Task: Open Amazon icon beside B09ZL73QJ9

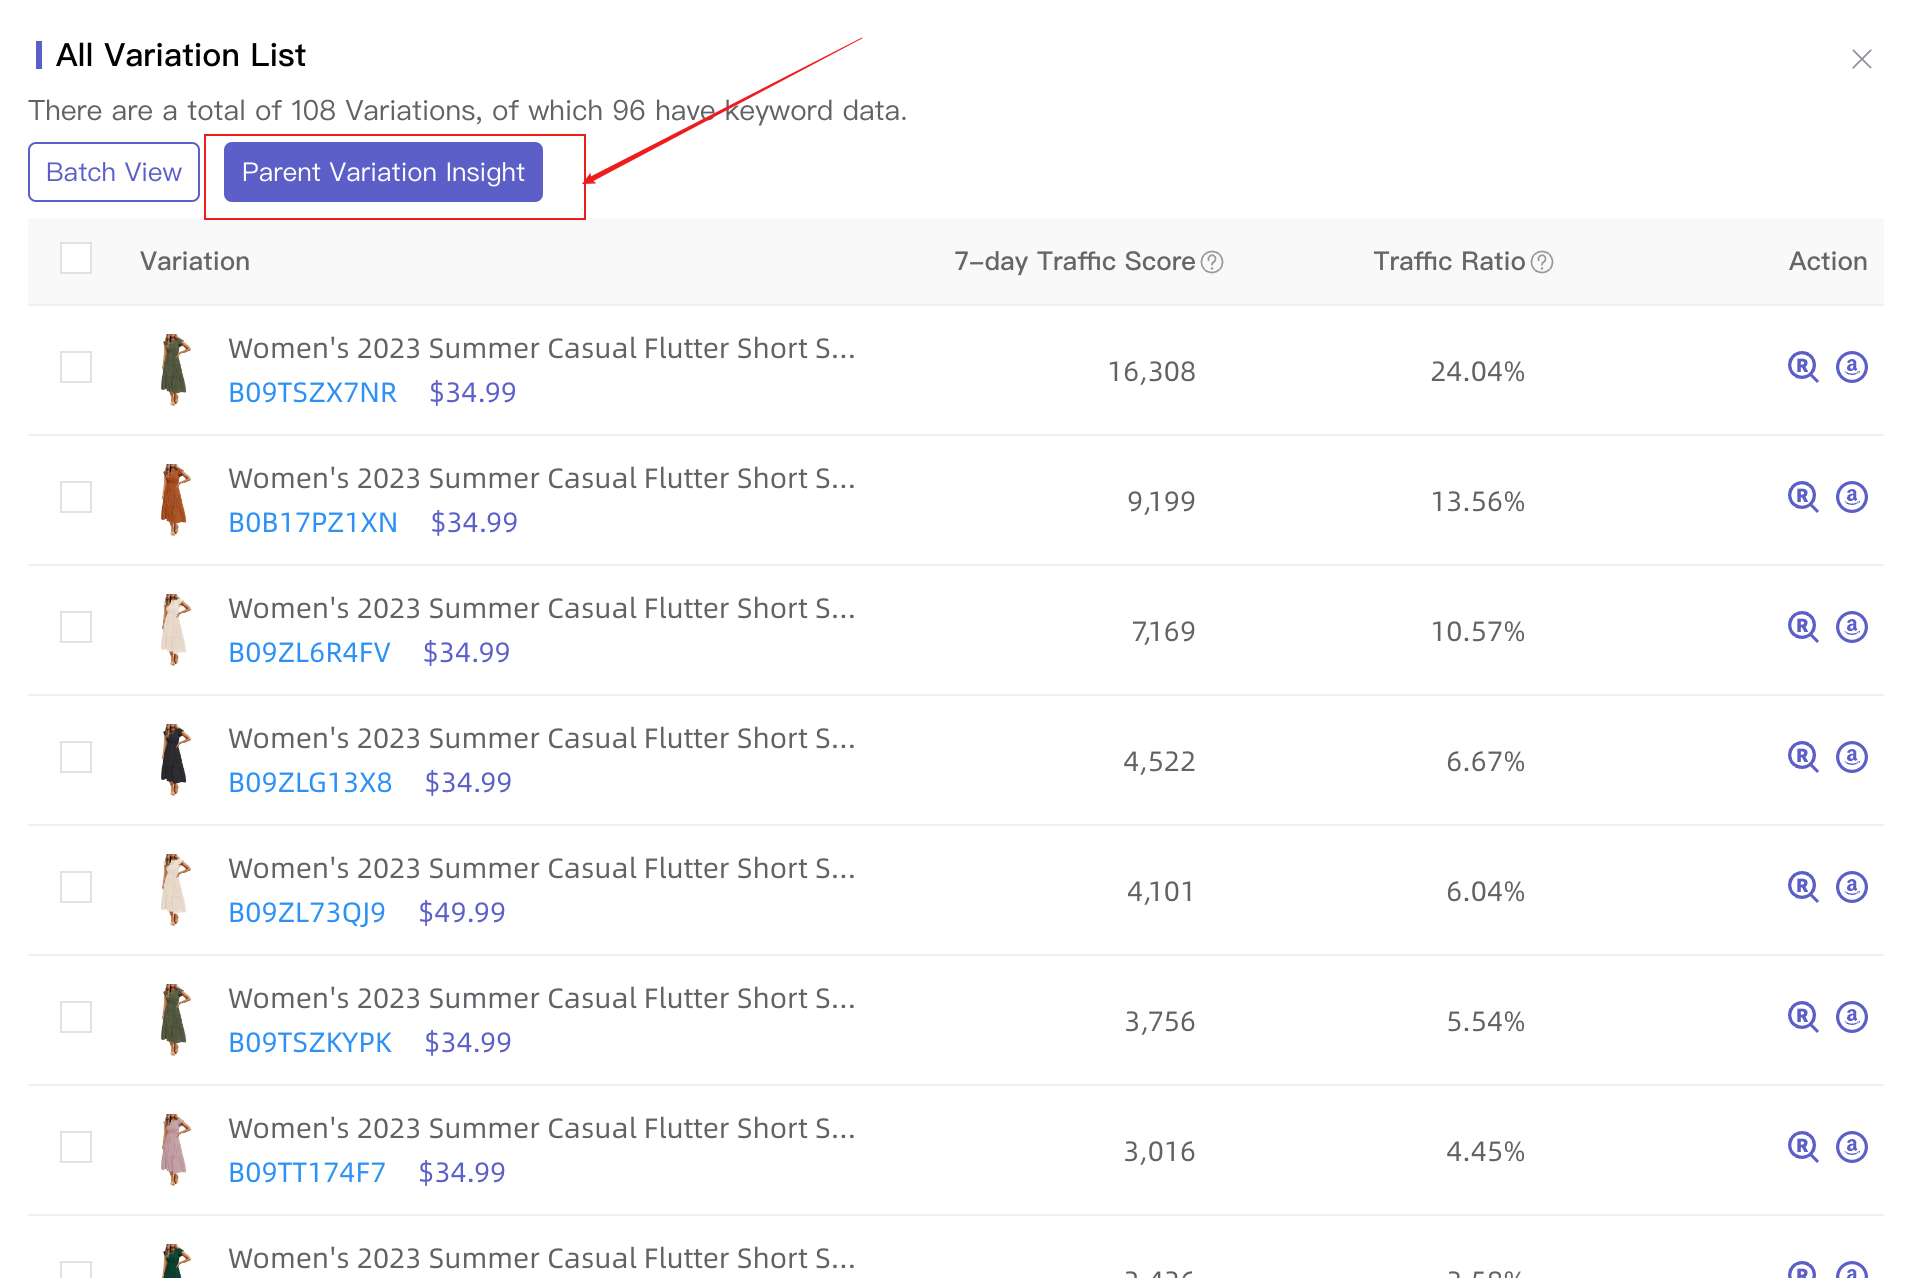Action: (x=1852, y=887)
